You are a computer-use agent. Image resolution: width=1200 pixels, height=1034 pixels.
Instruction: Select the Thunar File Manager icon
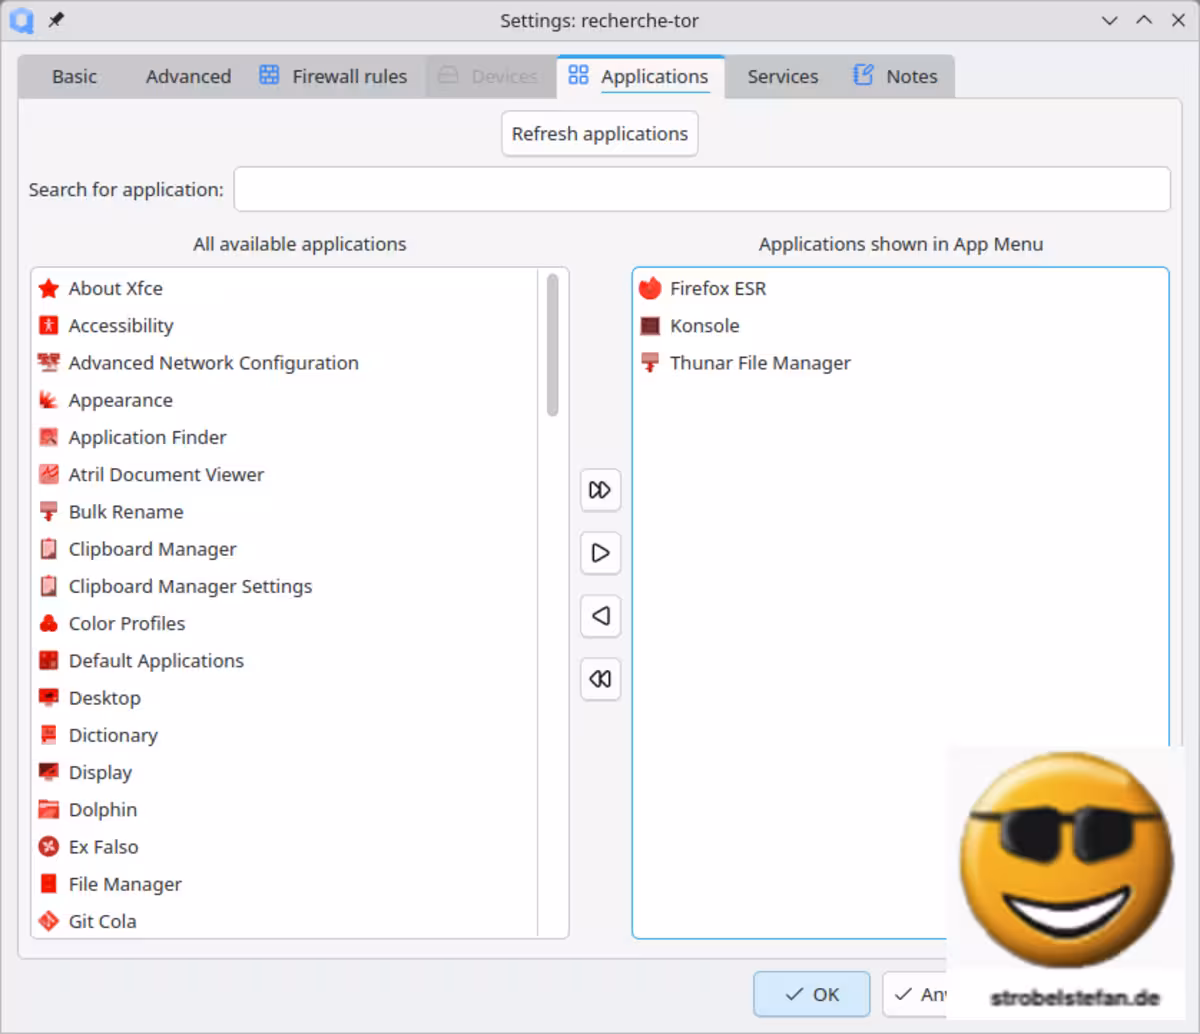coord(650,362)
